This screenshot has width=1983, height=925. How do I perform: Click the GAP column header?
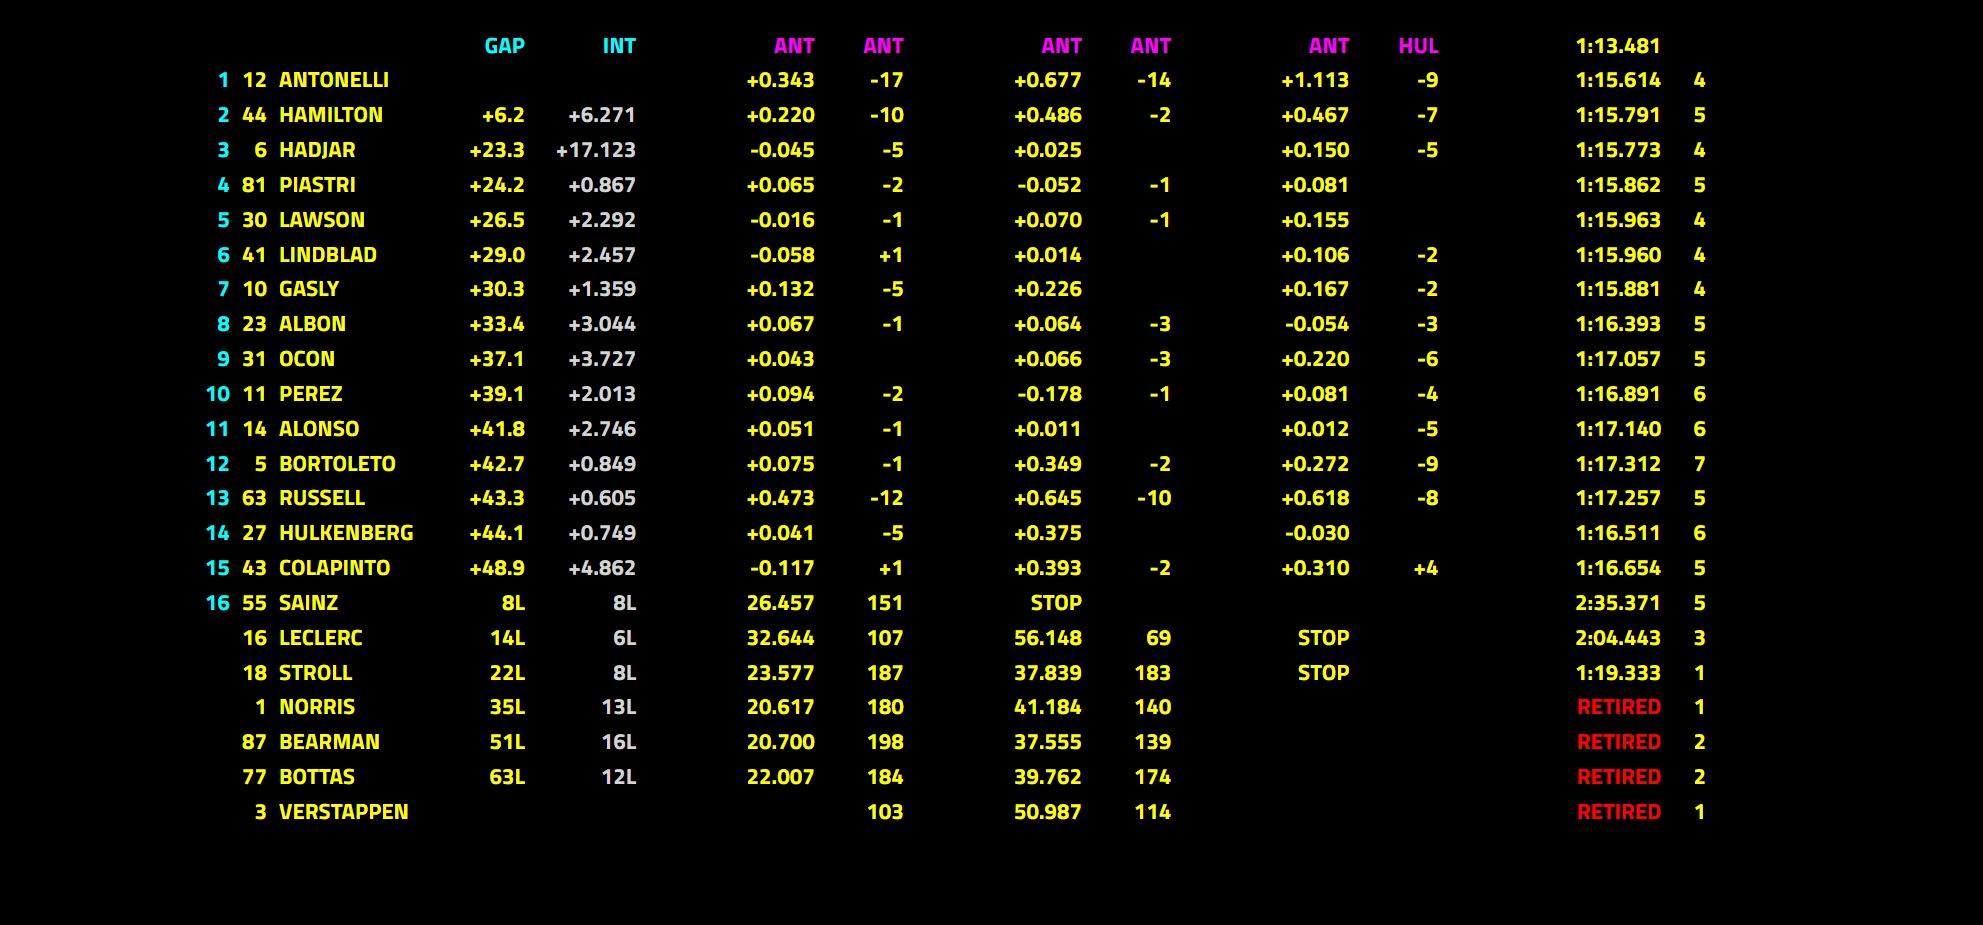(x=505, y=46)
